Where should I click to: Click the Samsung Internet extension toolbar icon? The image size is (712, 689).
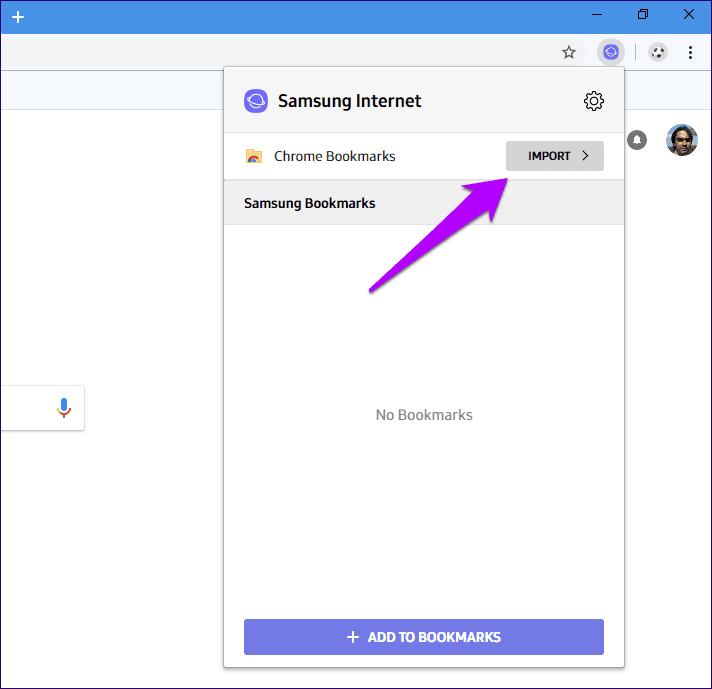click(x=611, y=52)
